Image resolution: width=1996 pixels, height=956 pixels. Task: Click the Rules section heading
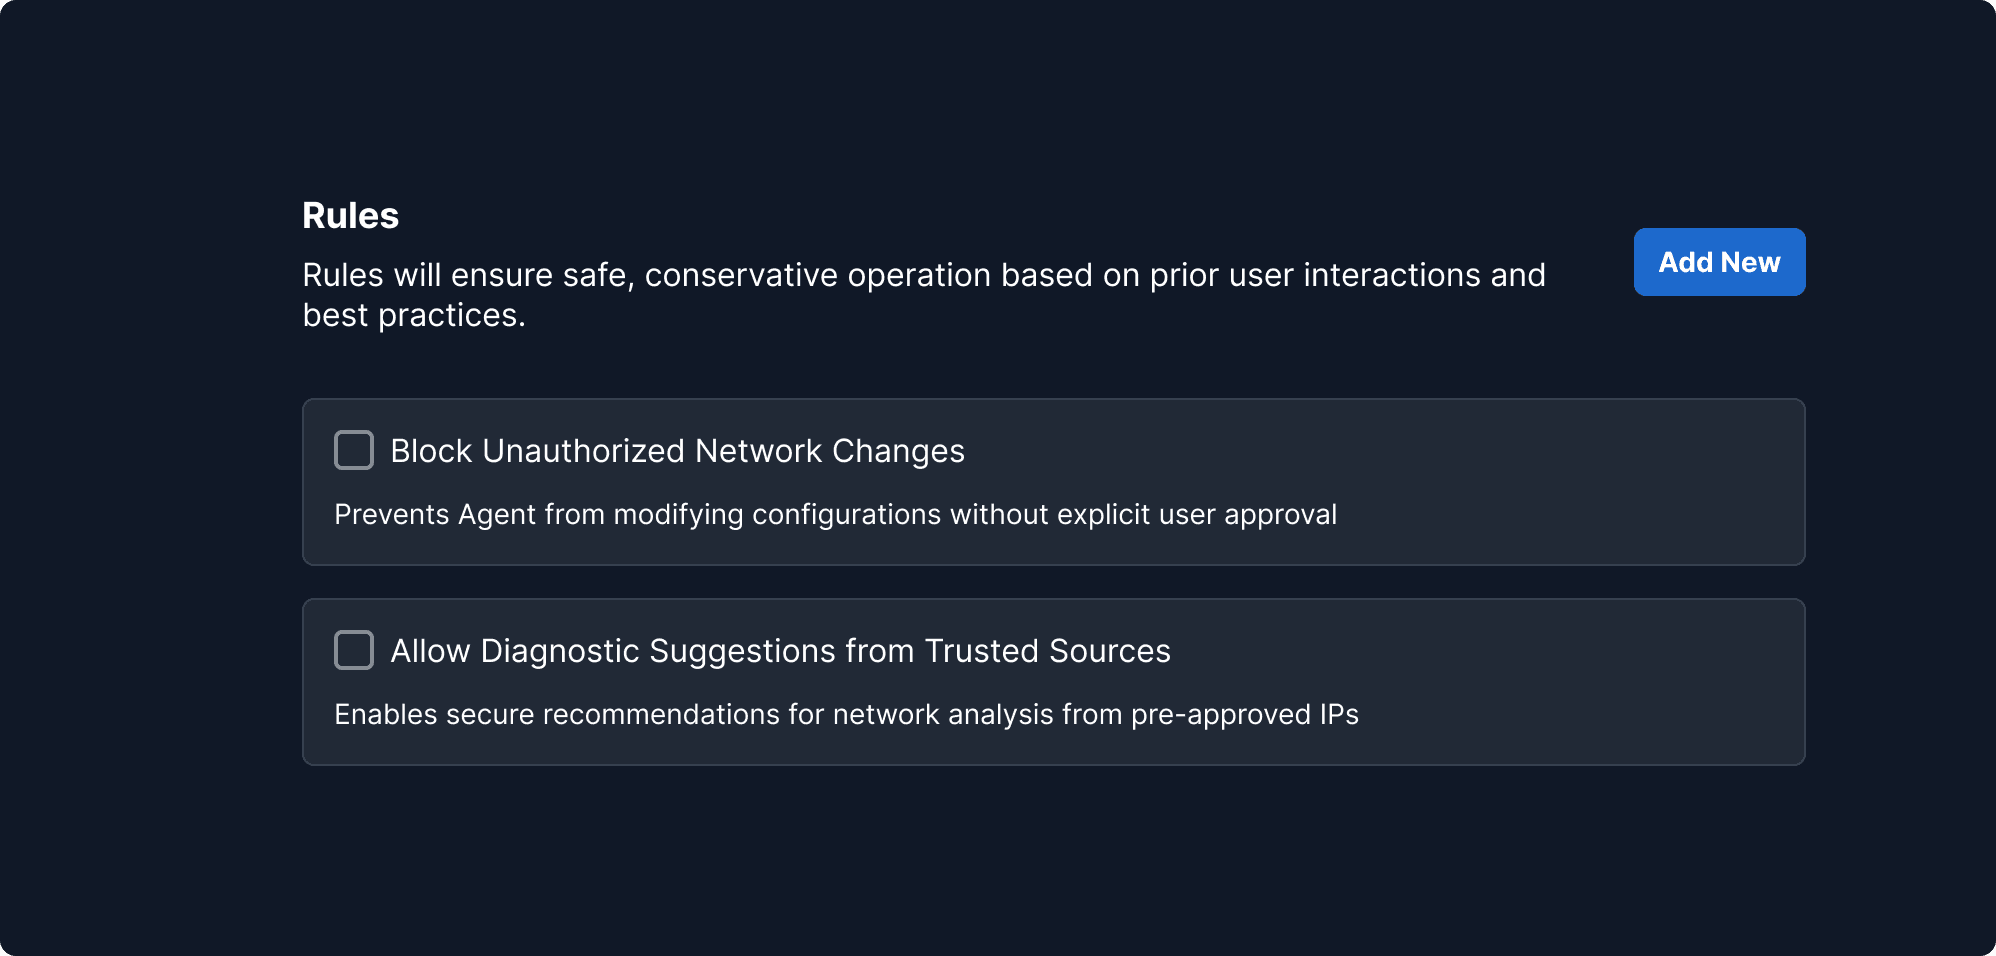(x=350, y=214)
